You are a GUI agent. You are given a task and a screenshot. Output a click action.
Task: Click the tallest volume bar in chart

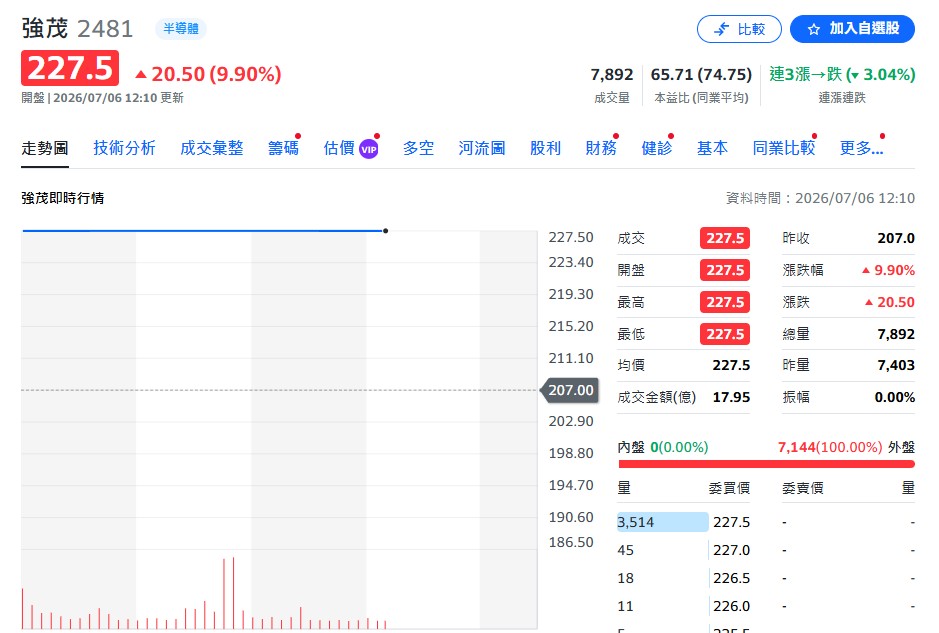(x=234, y=593)
